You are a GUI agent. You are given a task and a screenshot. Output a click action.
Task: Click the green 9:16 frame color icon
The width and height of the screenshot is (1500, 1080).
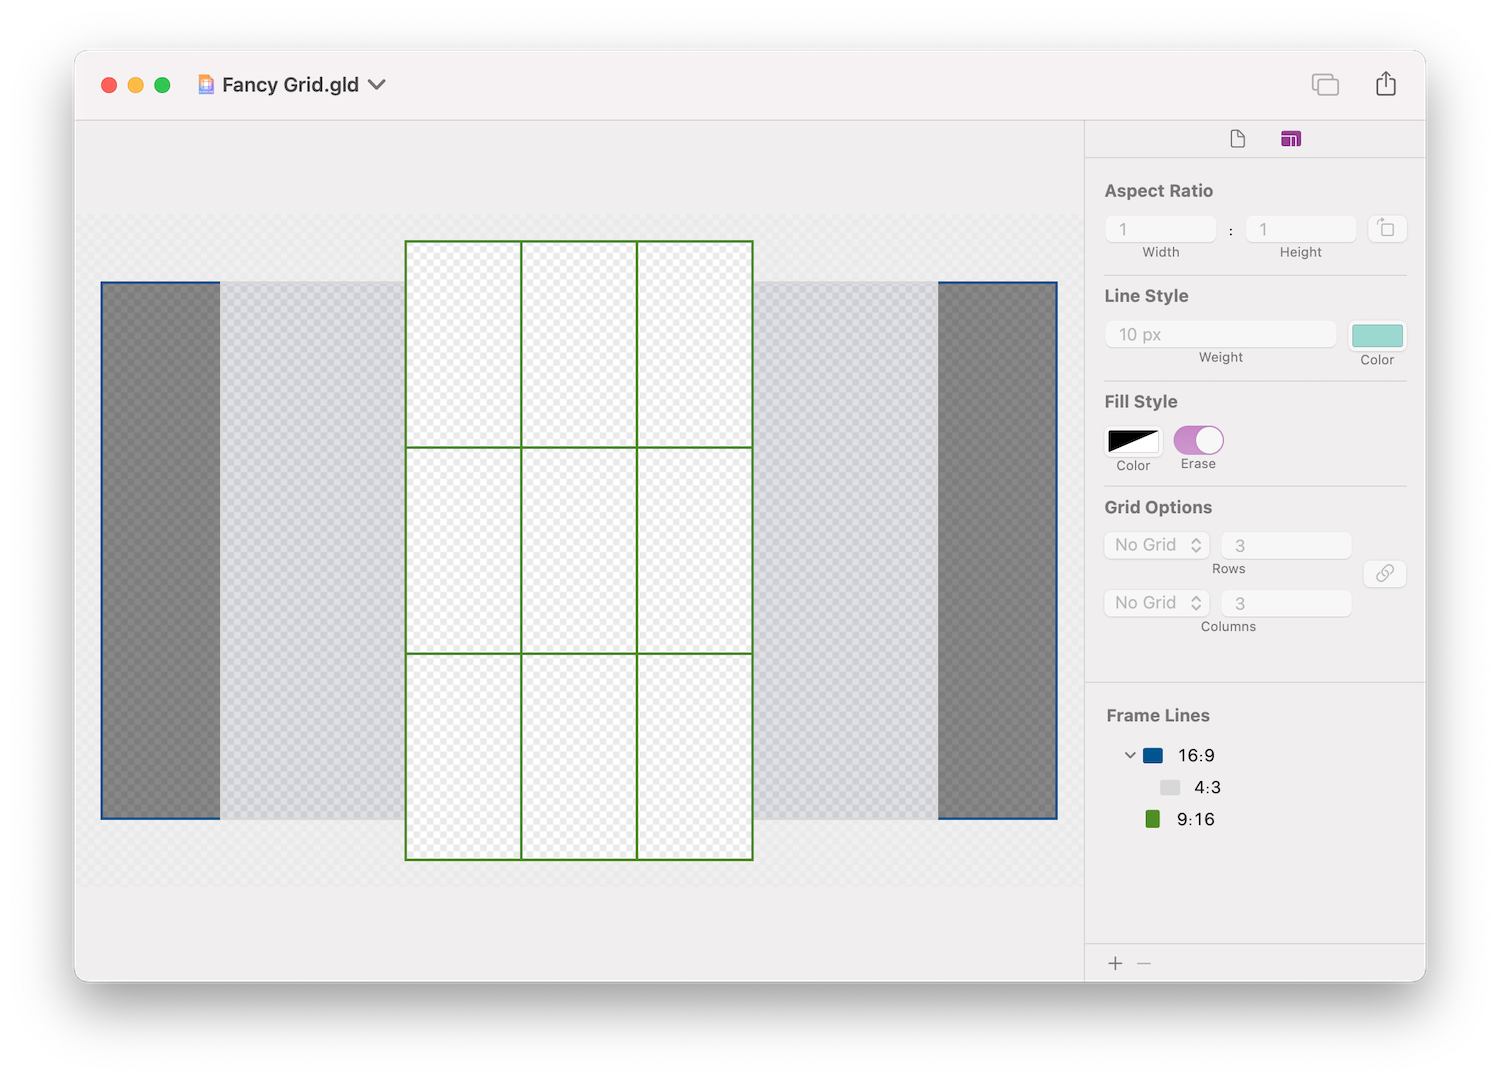coord(1153,819)
